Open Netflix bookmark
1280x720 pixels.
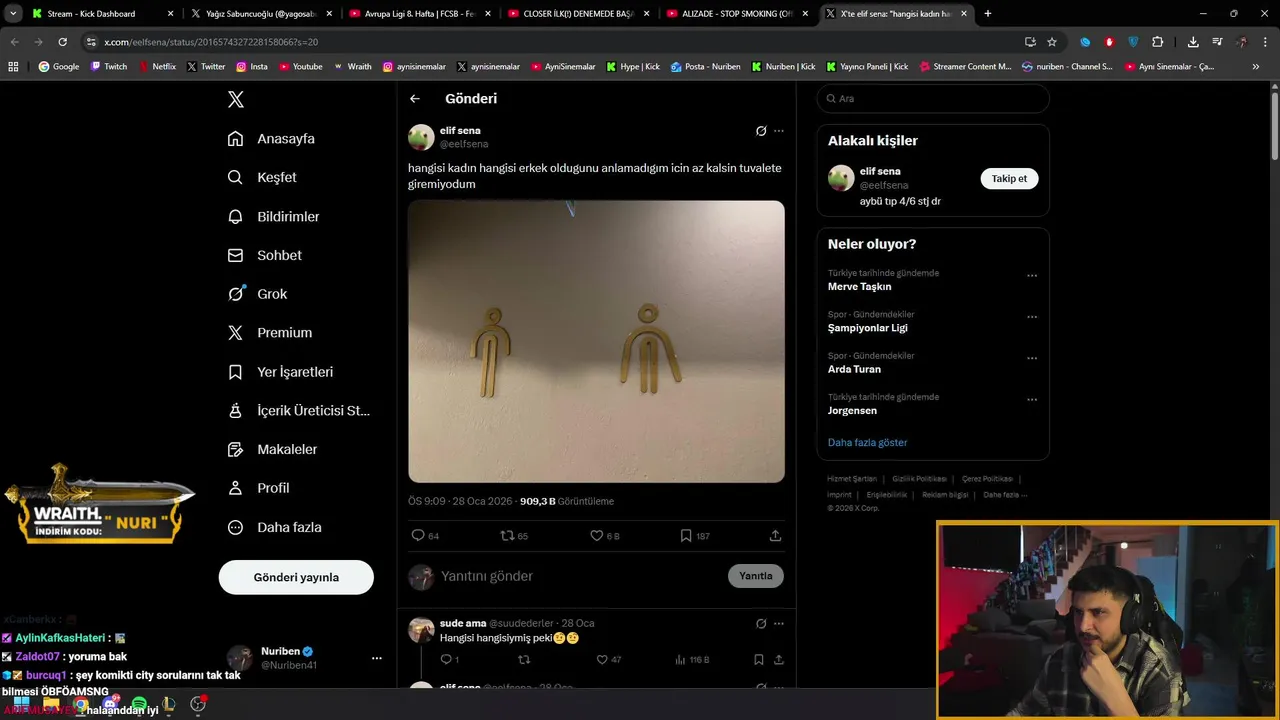point(157,67)
